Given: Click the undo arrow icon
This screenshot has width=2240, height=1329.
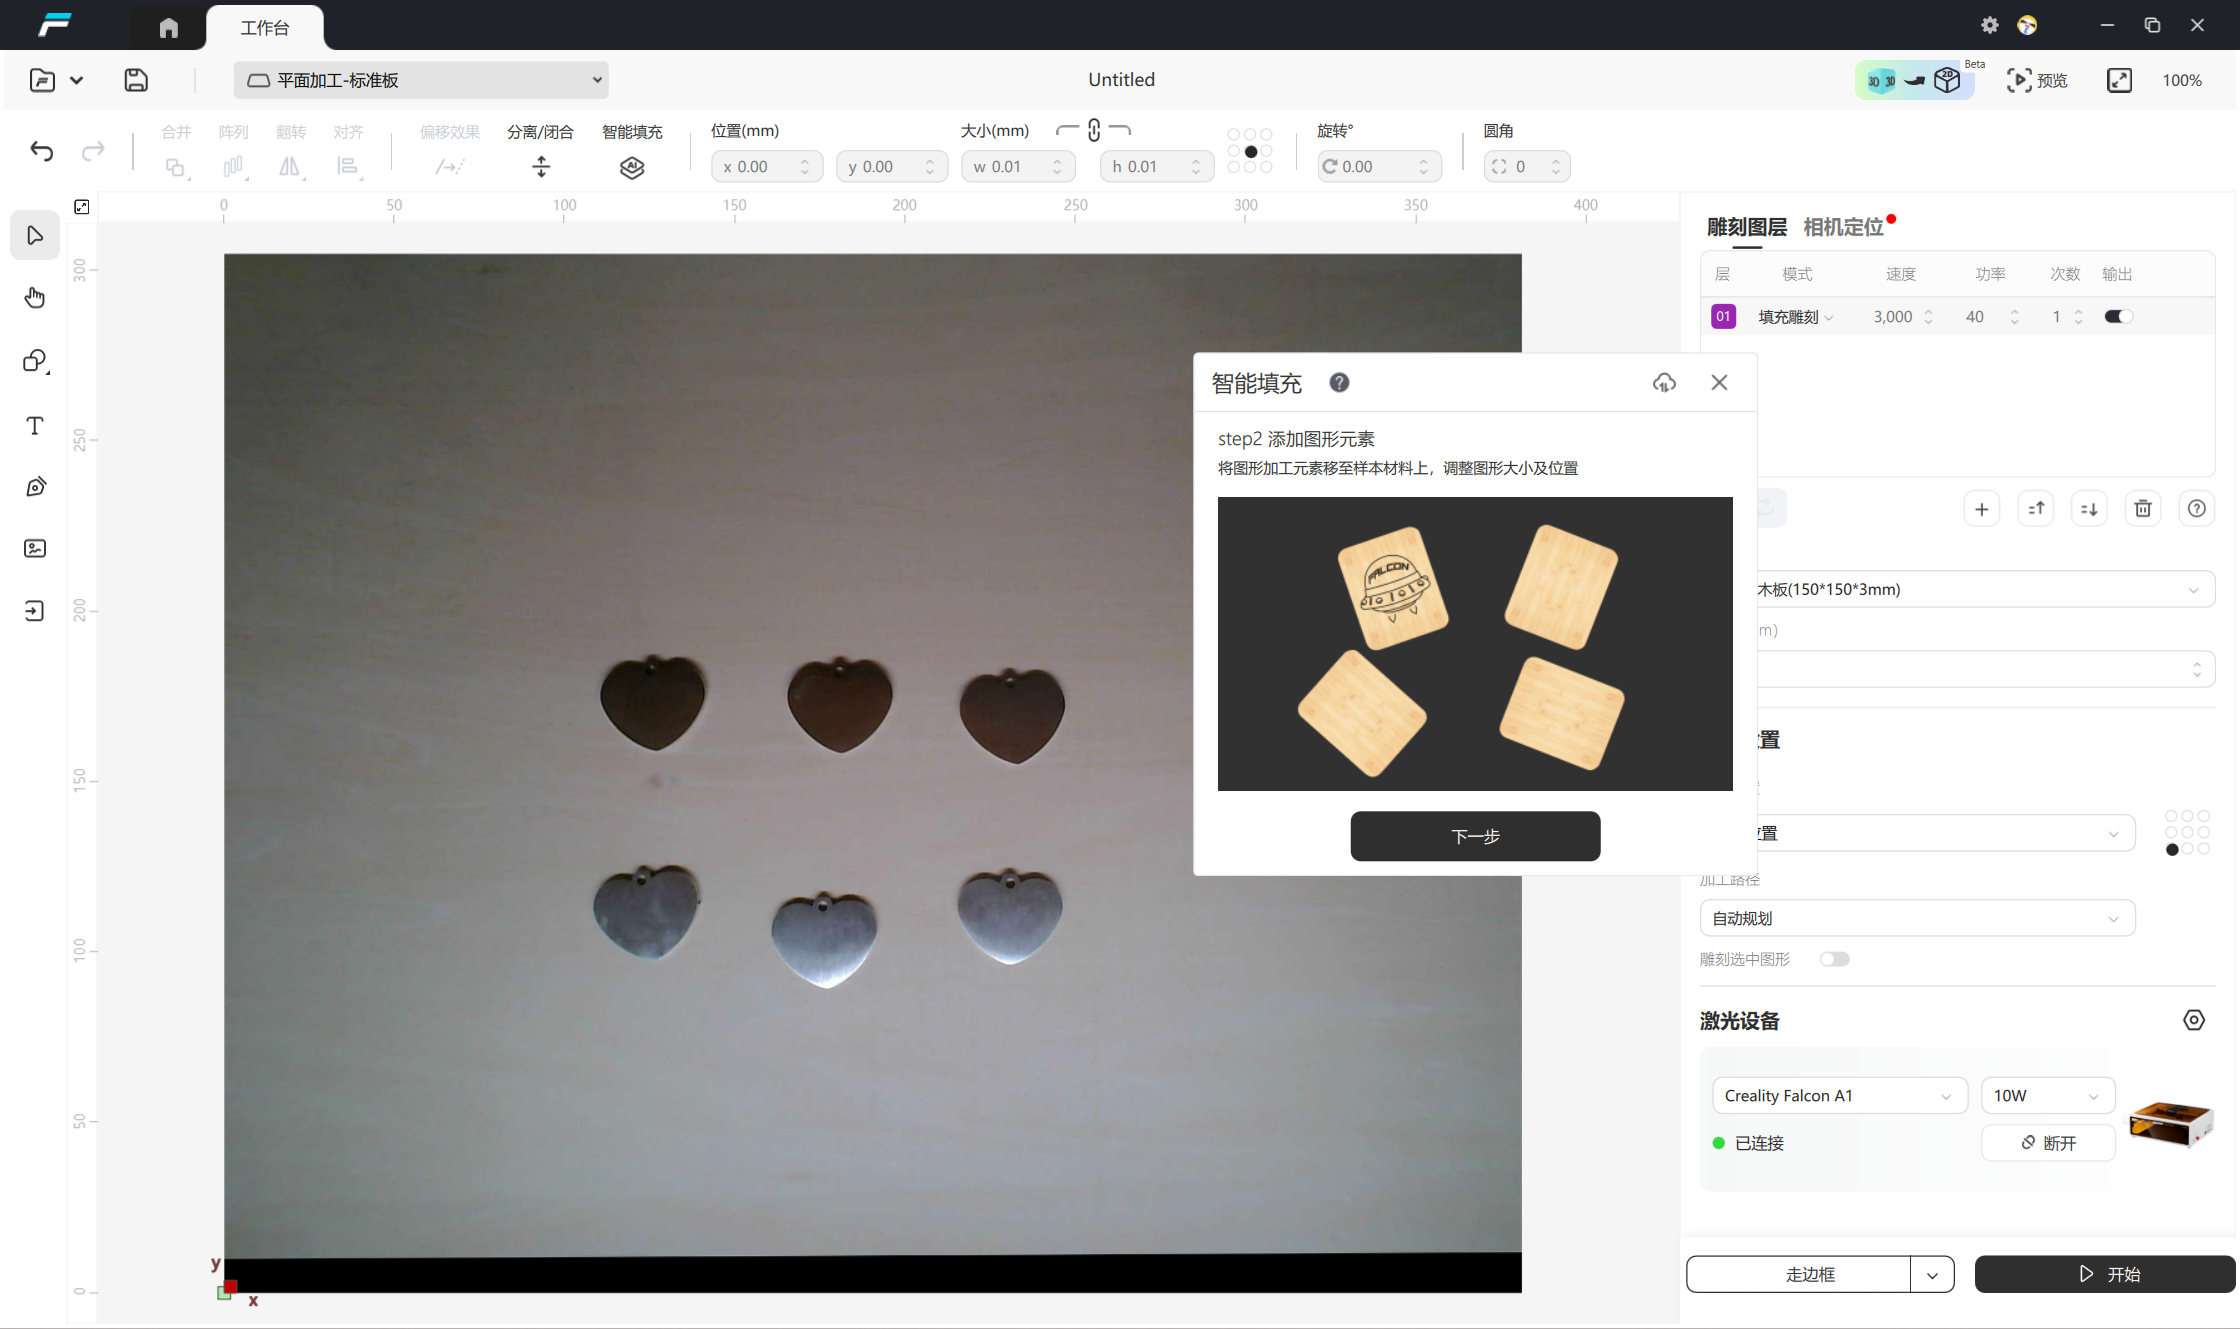Looking at the screenshot, I should point(41,151).
